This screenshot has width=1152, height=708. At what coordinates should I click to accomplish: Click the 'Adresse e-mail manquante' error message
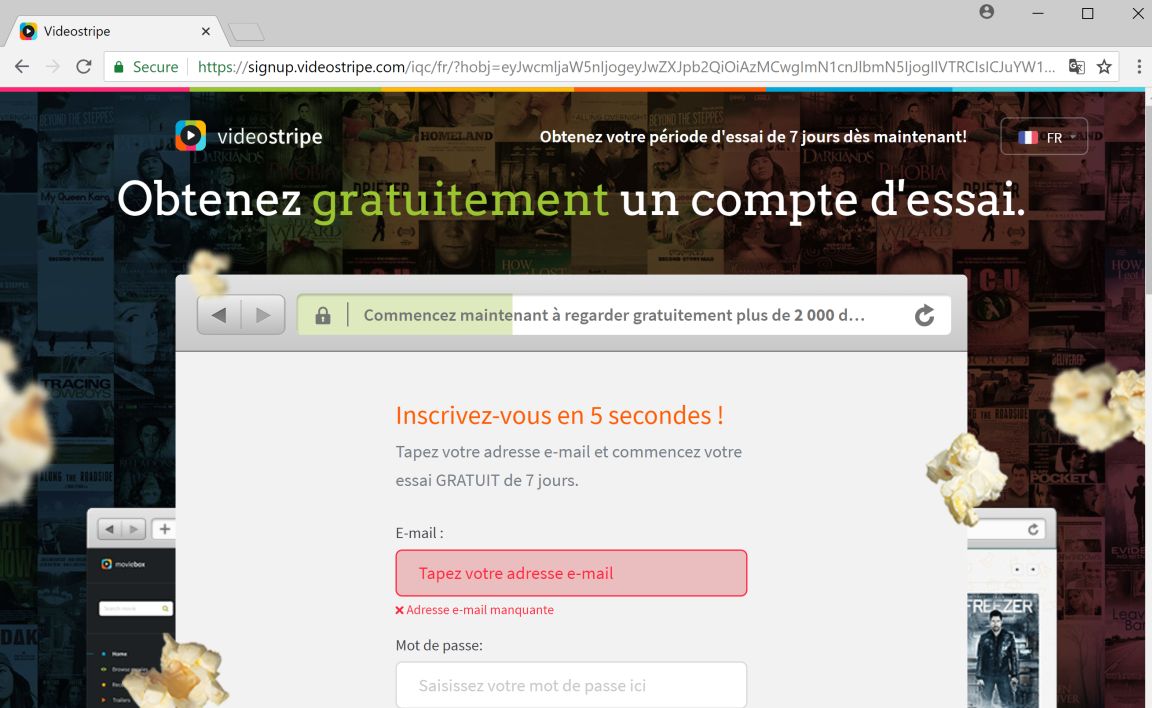click(475, 610)
